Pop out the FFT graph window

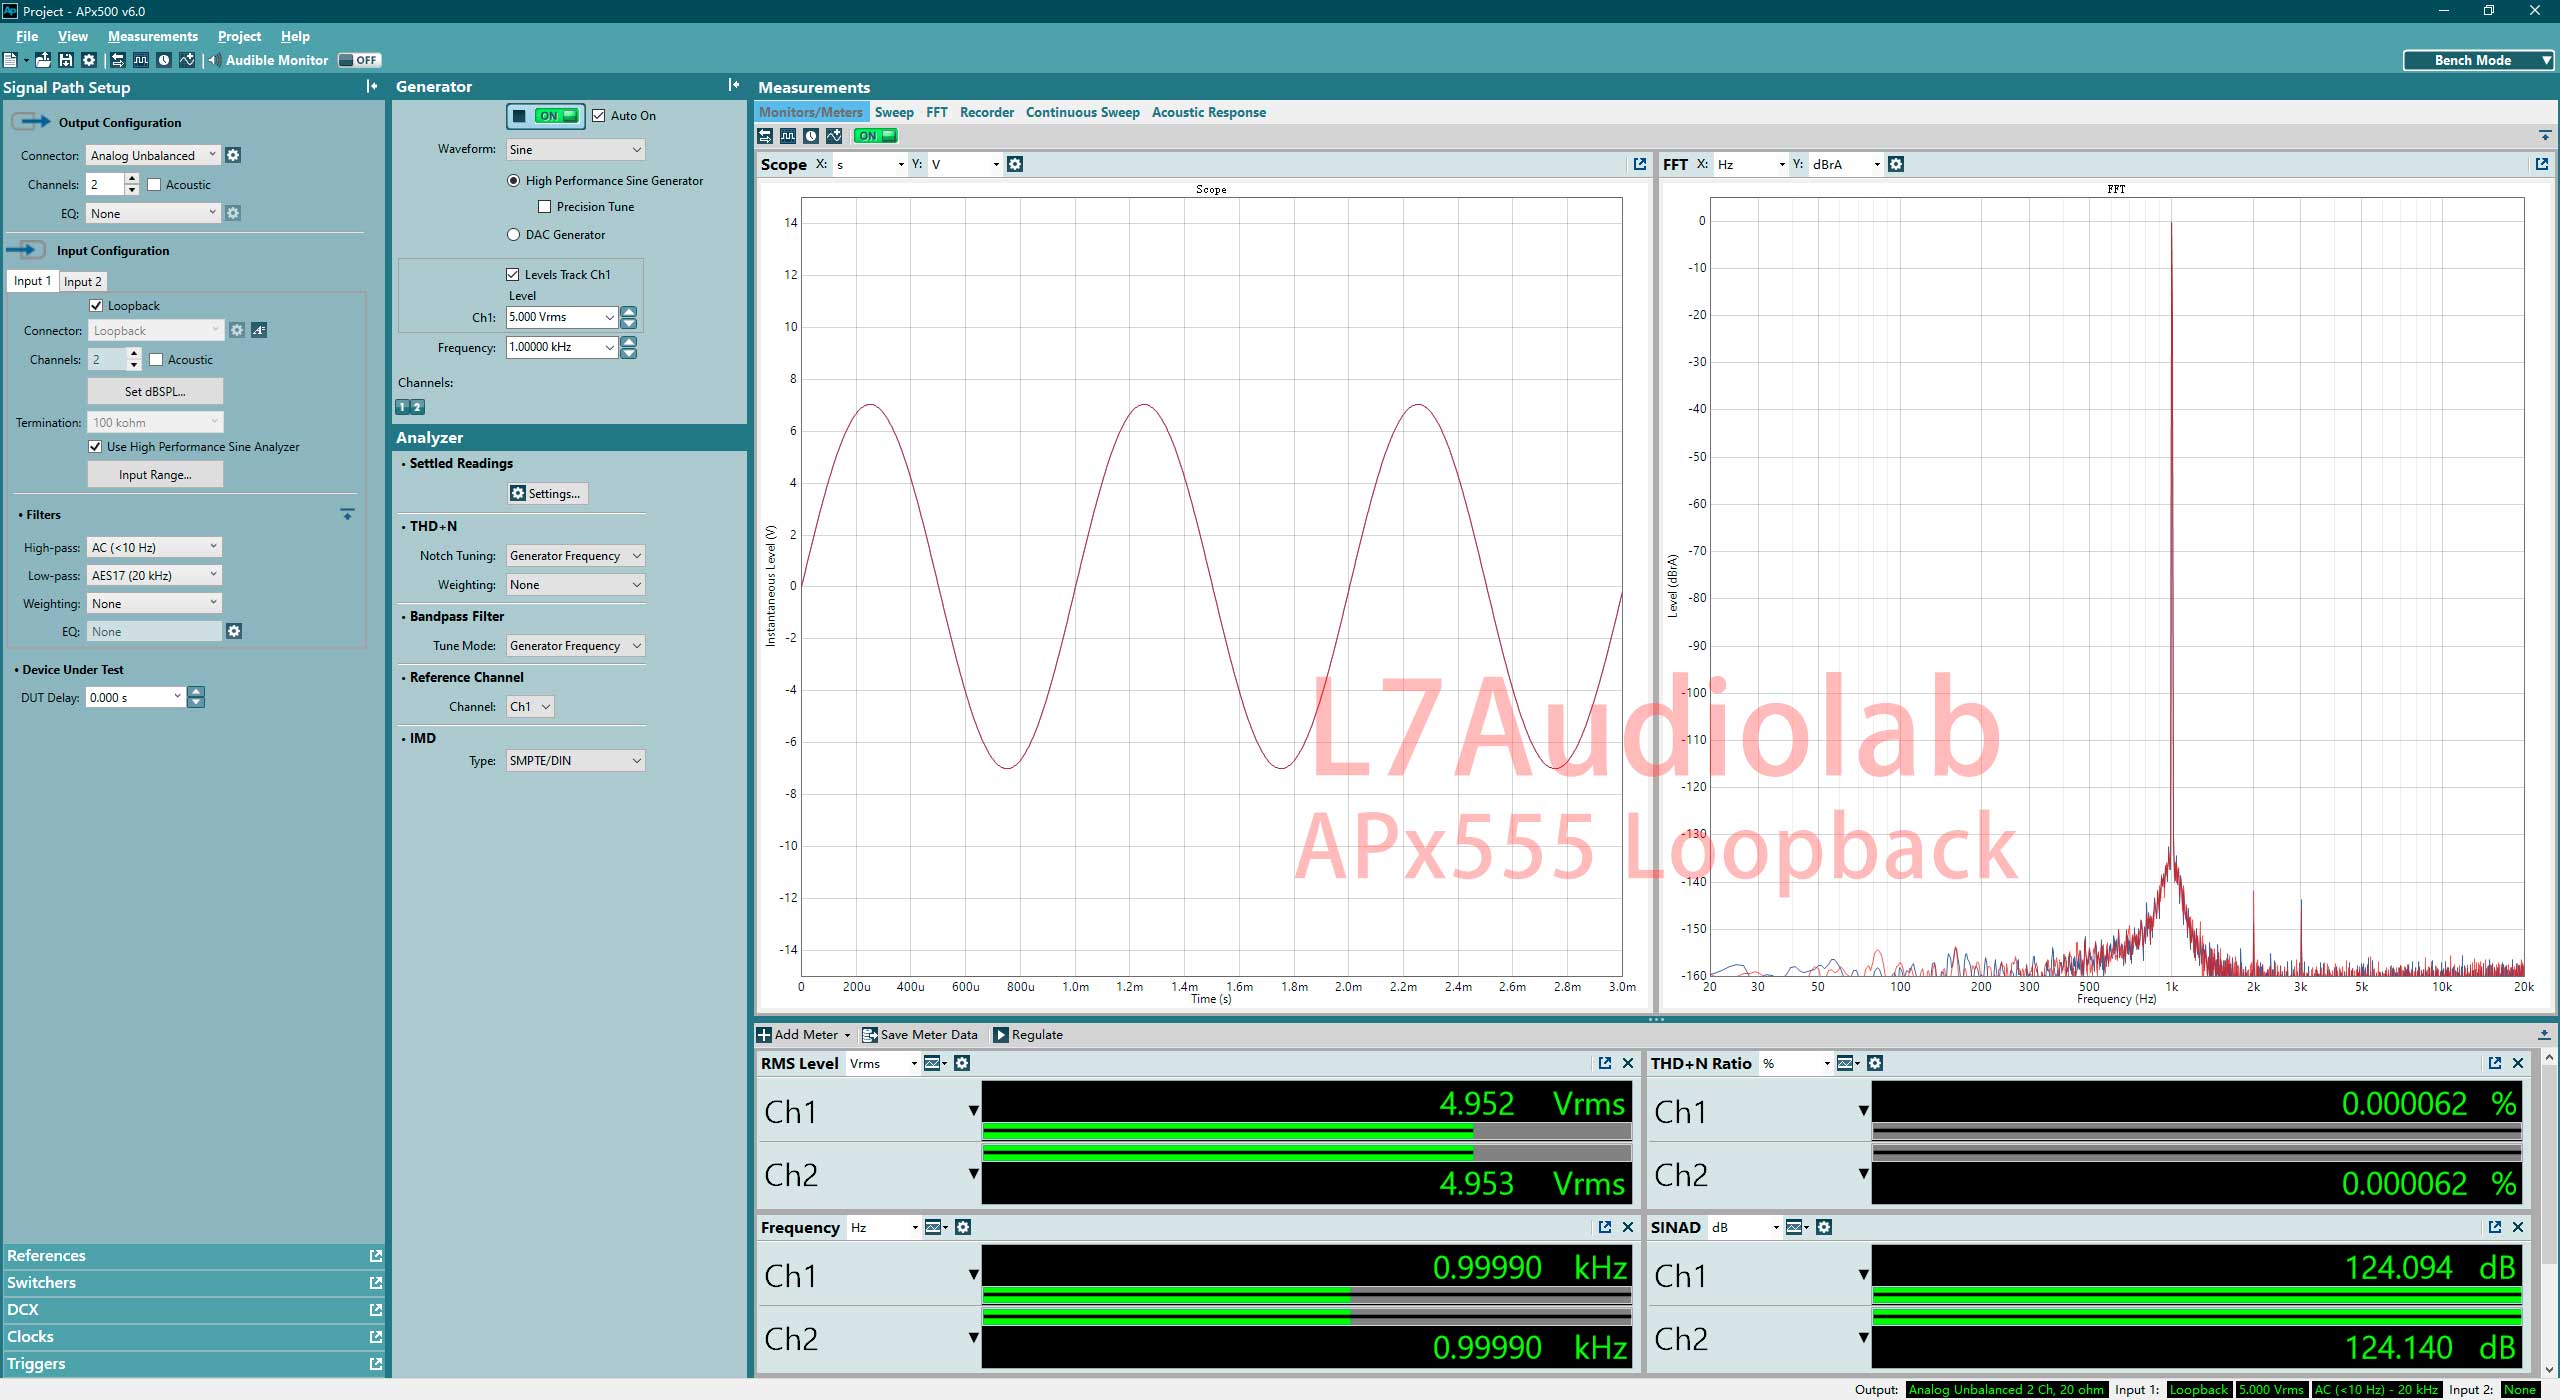(2541, 164)
